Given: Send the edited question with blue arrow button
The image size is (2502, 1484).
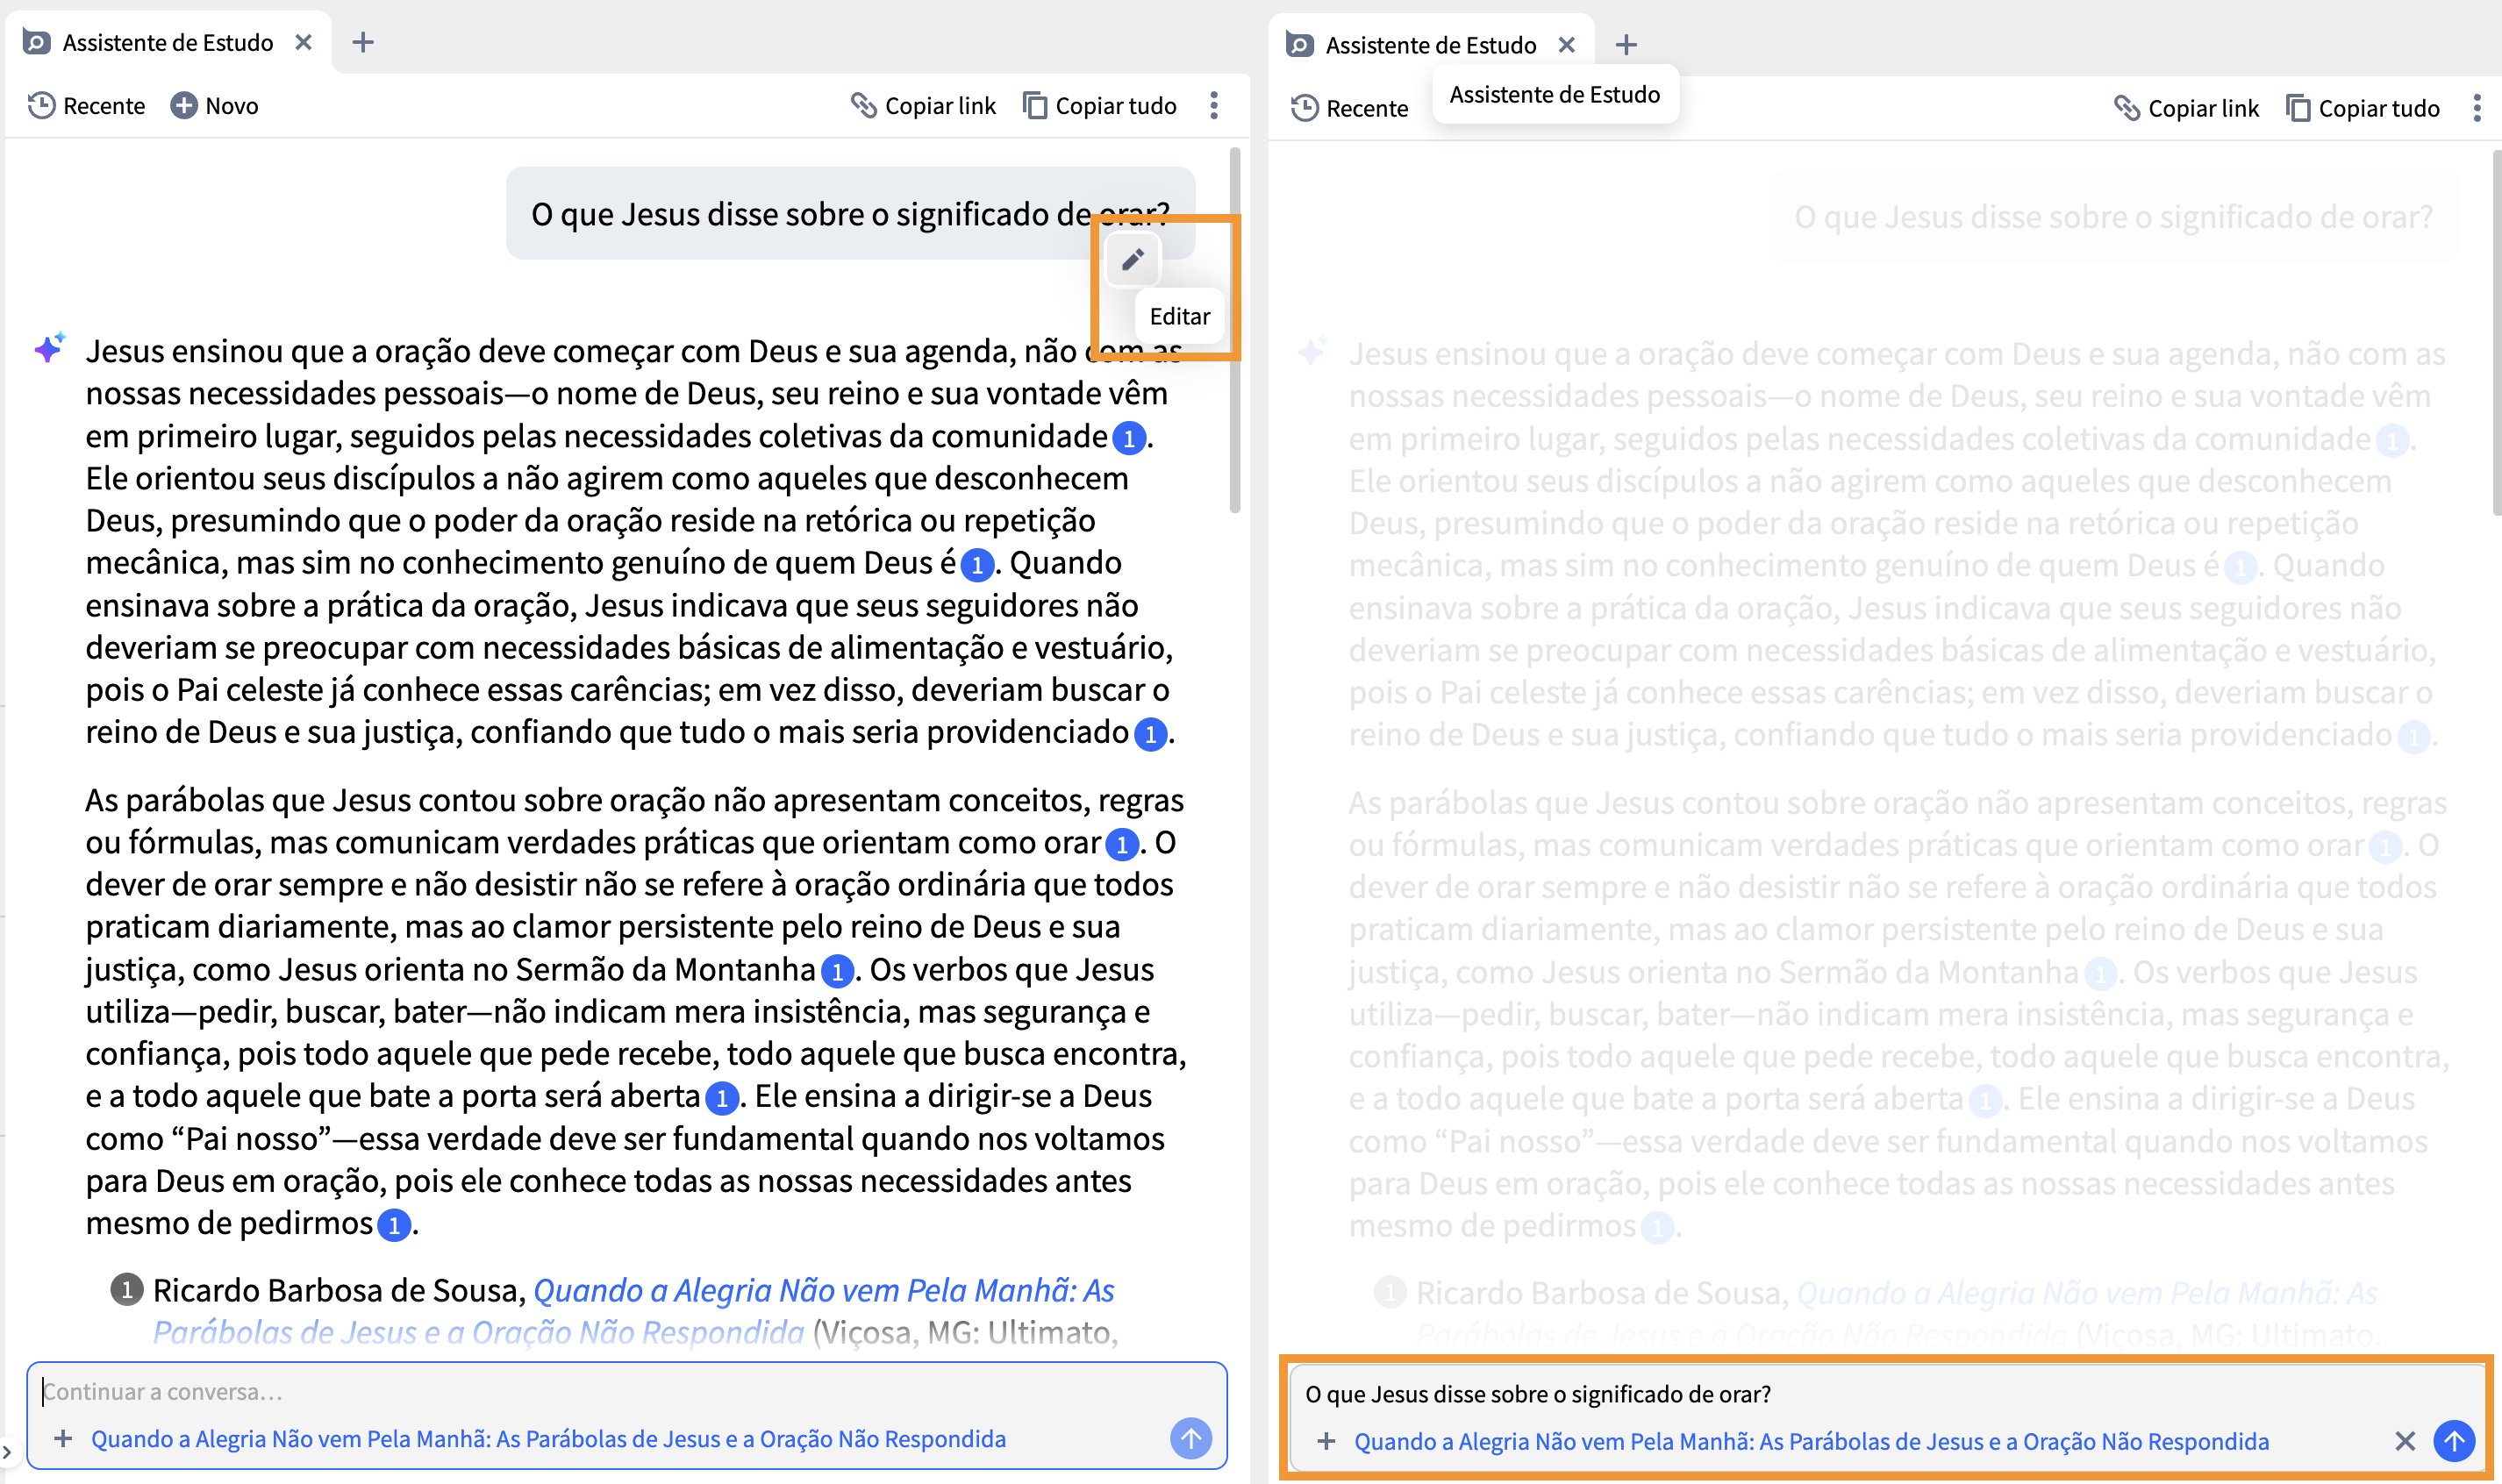Looking at the screenshot, I should [x=2454, y=1441].
